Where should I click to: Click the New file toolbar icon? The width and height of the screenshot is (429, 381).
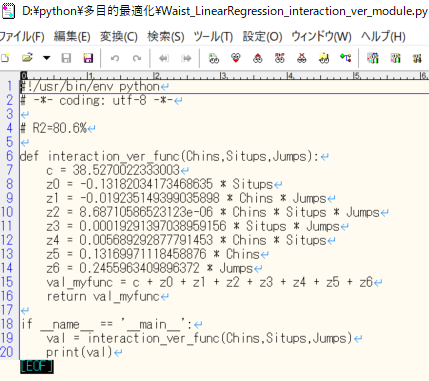[5, 58]
